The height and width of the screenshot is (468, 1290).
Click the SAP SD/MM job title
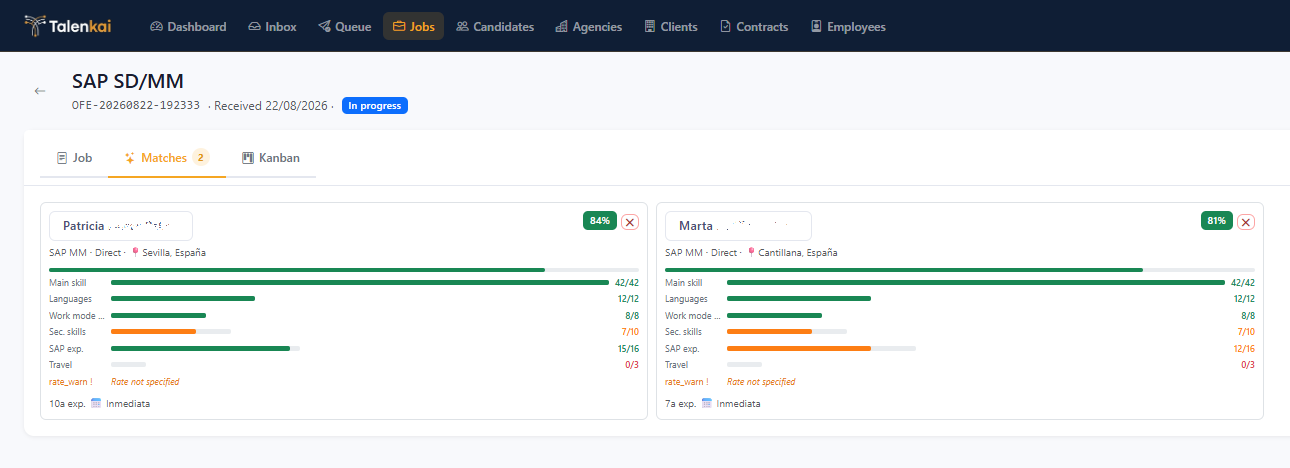click(128, 81)
